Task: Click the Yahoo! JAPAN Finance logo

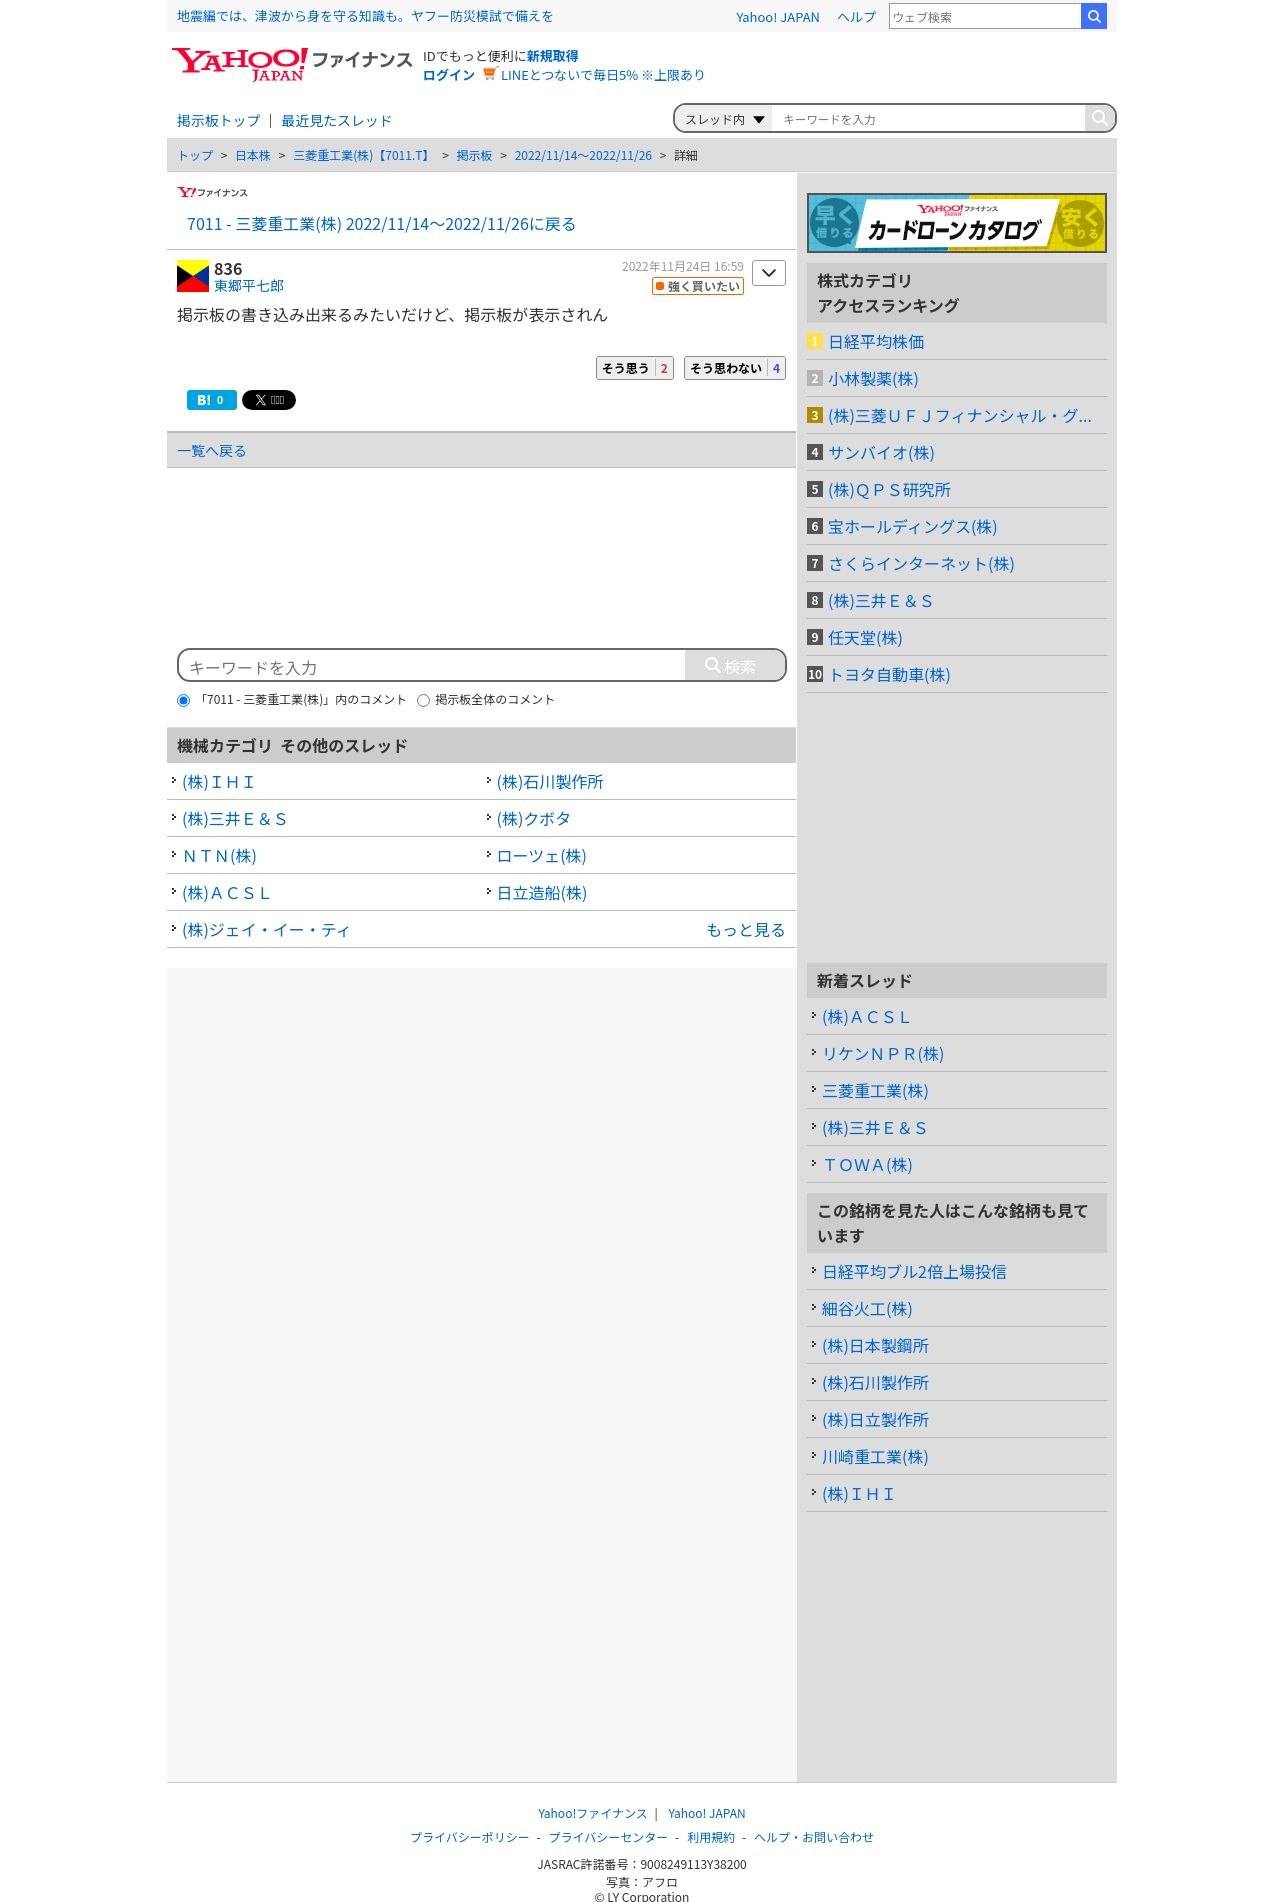Action: pos(291,64)
